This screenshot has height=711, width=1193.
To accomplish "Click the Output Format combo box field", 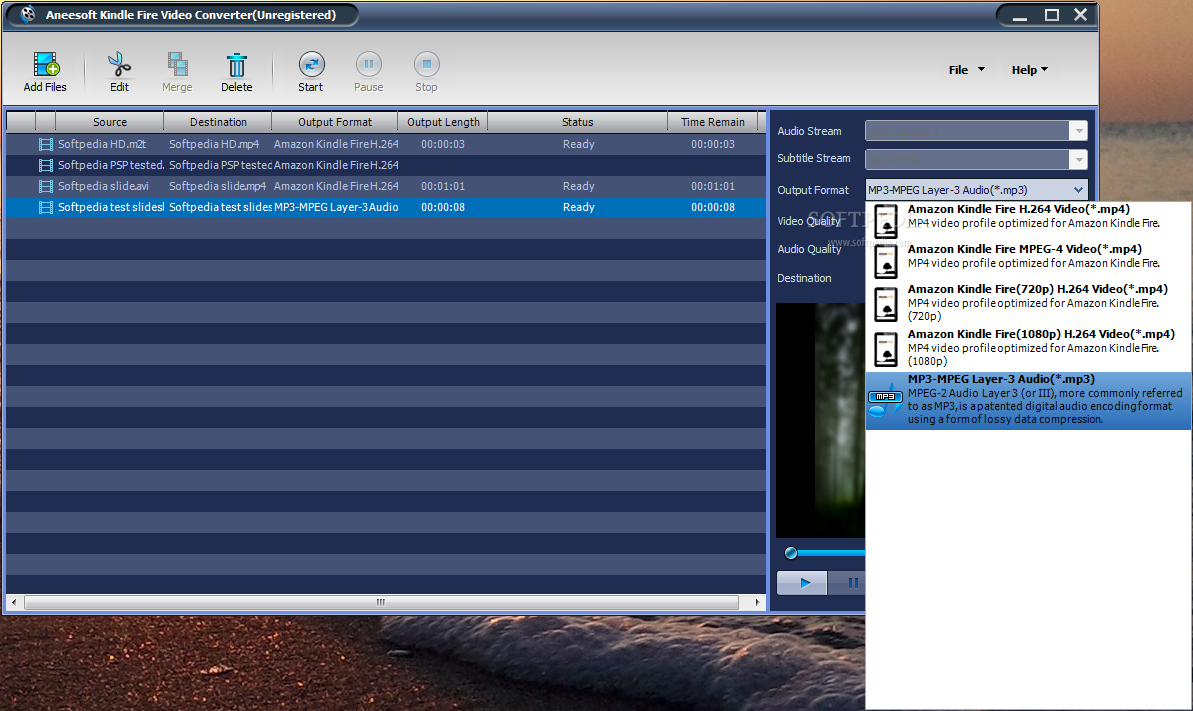I will [x=976, y=190].
